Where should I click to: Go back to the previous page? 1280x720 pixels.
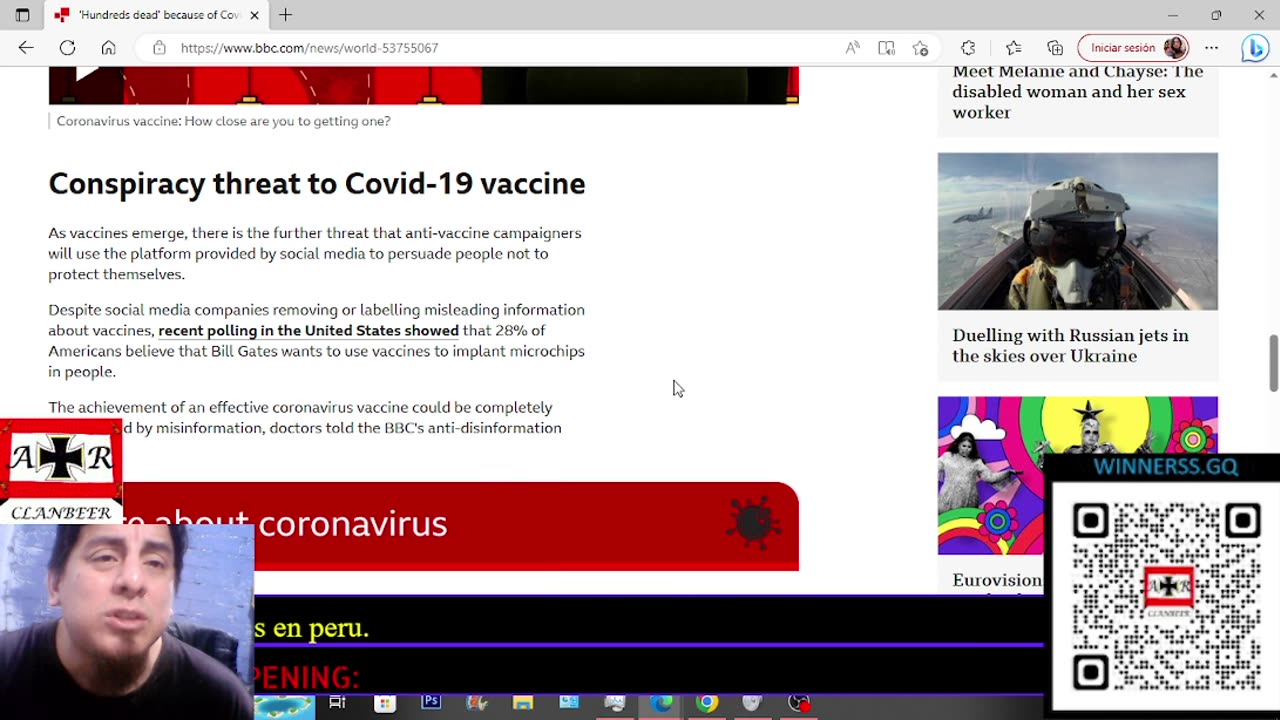tap(26, 48)
